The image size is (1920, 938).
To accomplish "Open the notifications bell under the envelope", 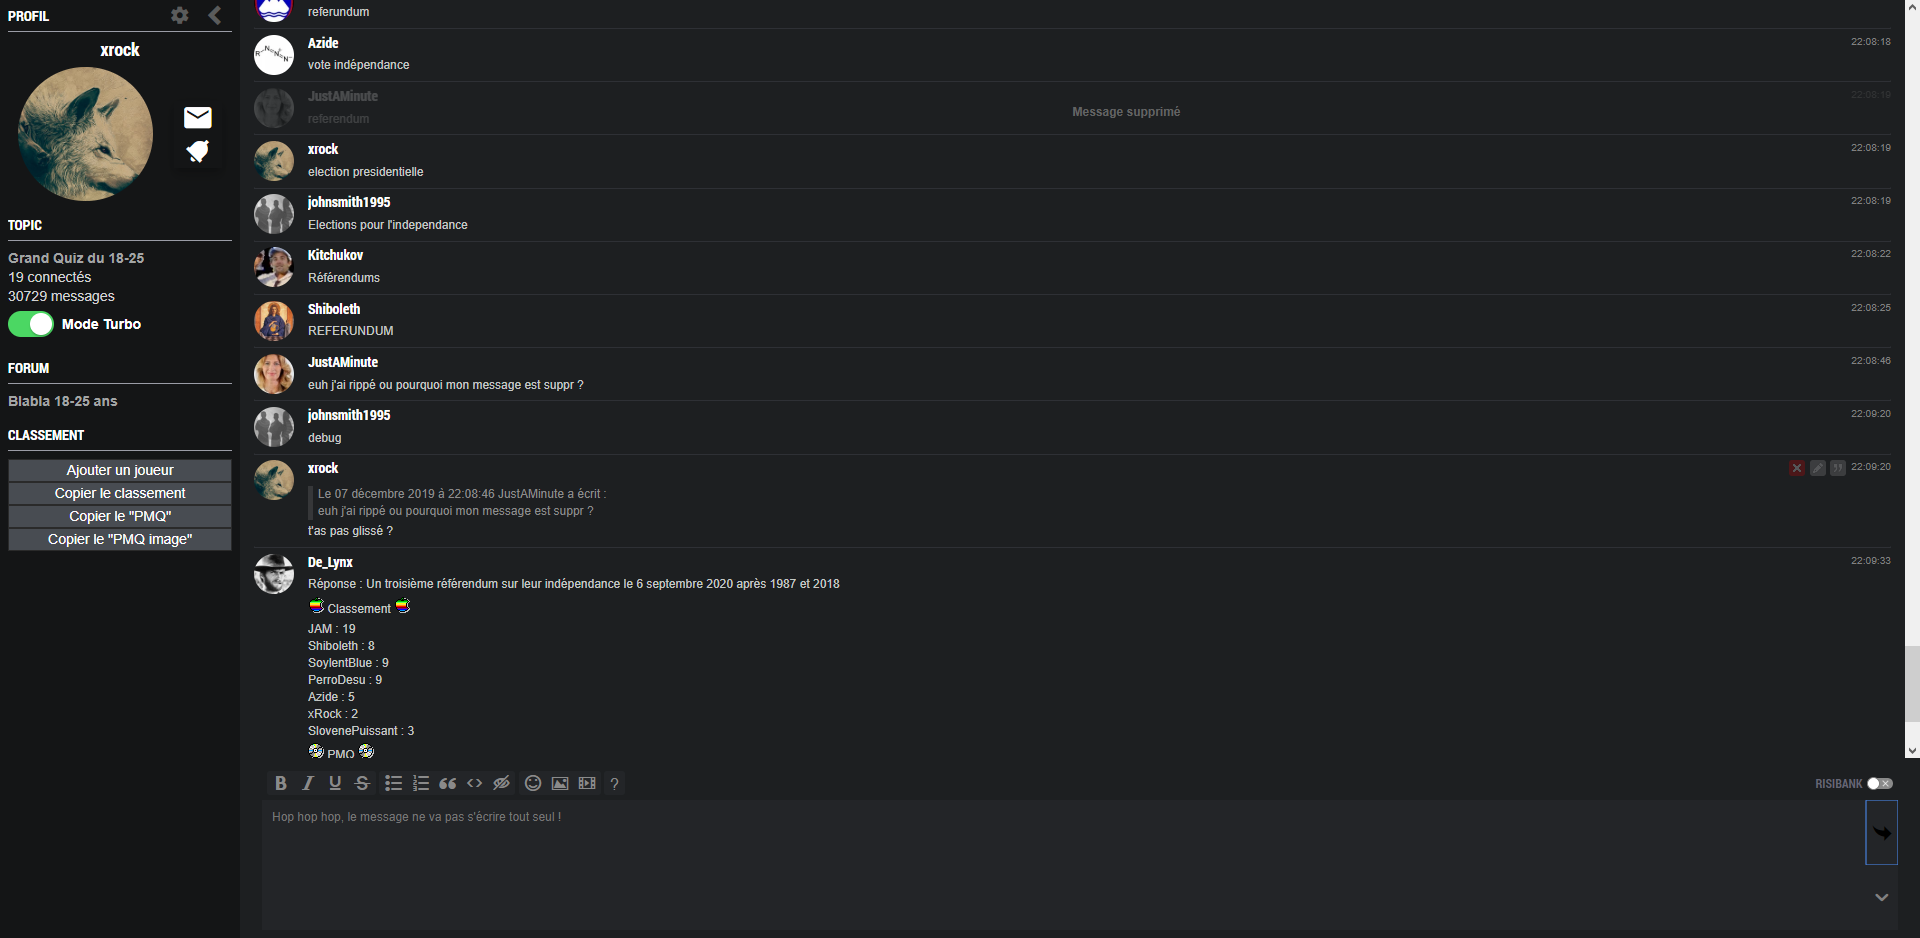I will pyautogui.click(x=198, y=151).
